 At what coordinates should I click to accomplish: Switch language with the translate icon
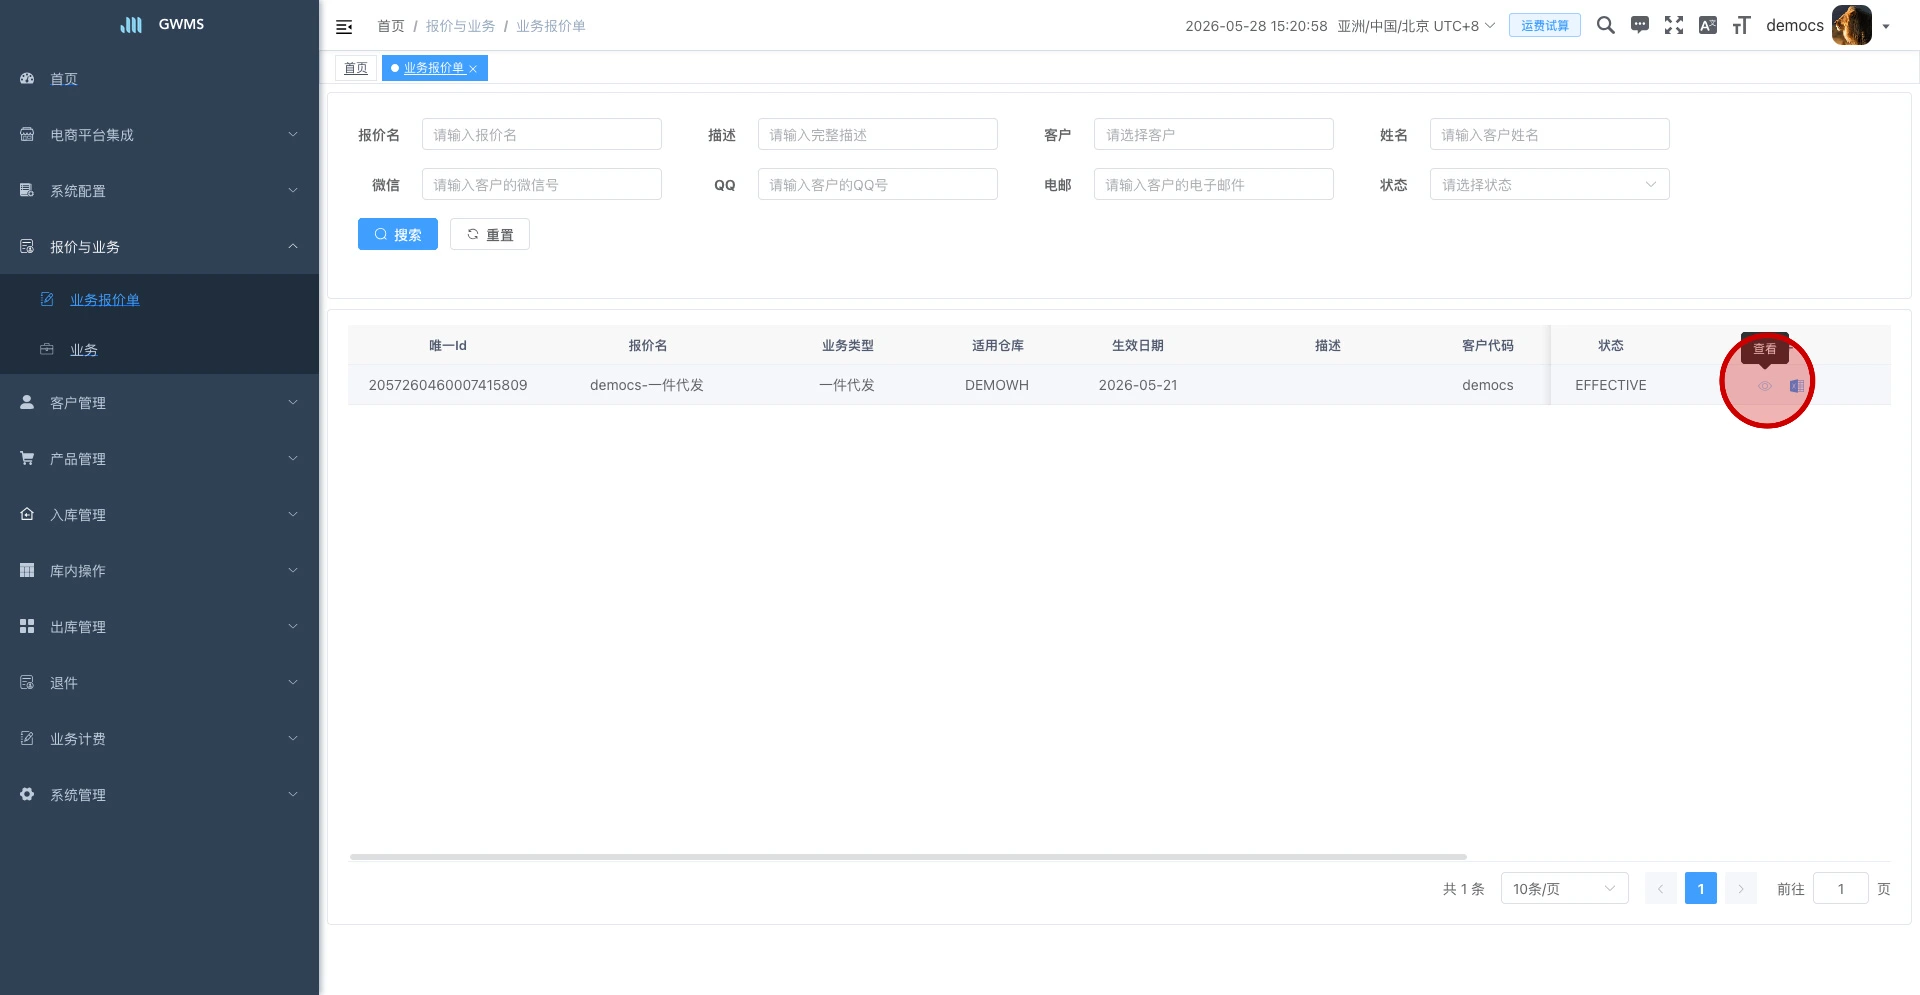pos(1708,25)
